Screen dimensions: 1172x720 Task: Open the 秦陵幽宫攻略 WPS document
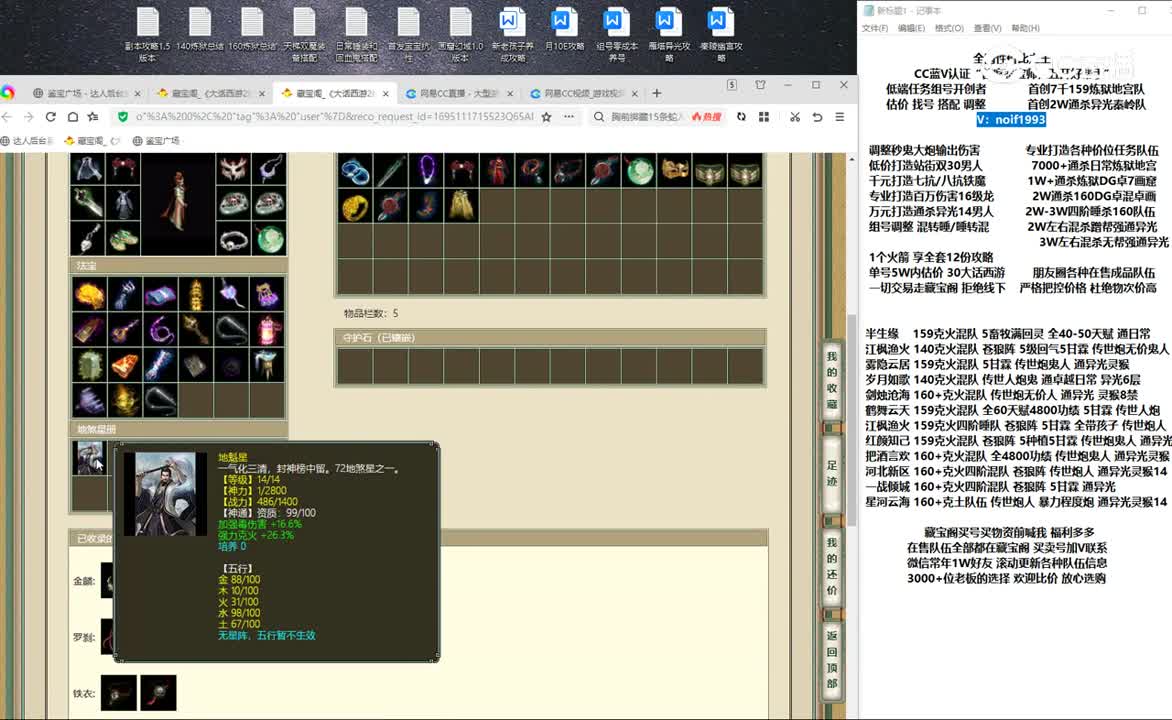(721, 34)
